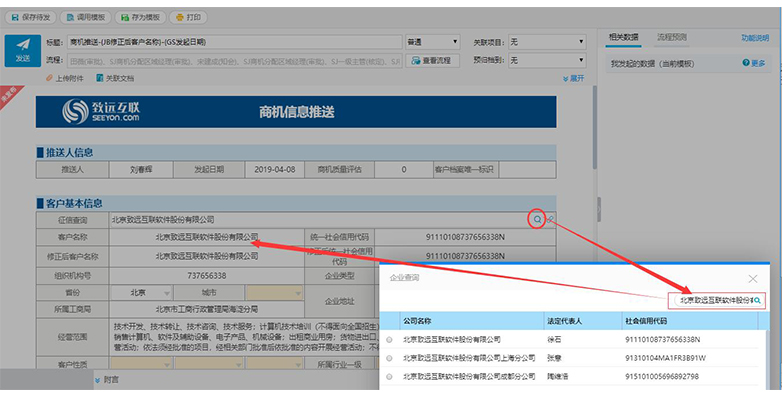Click 保存待发 save draft button
The image size is (782, 400).
click(x=31, y=17)
